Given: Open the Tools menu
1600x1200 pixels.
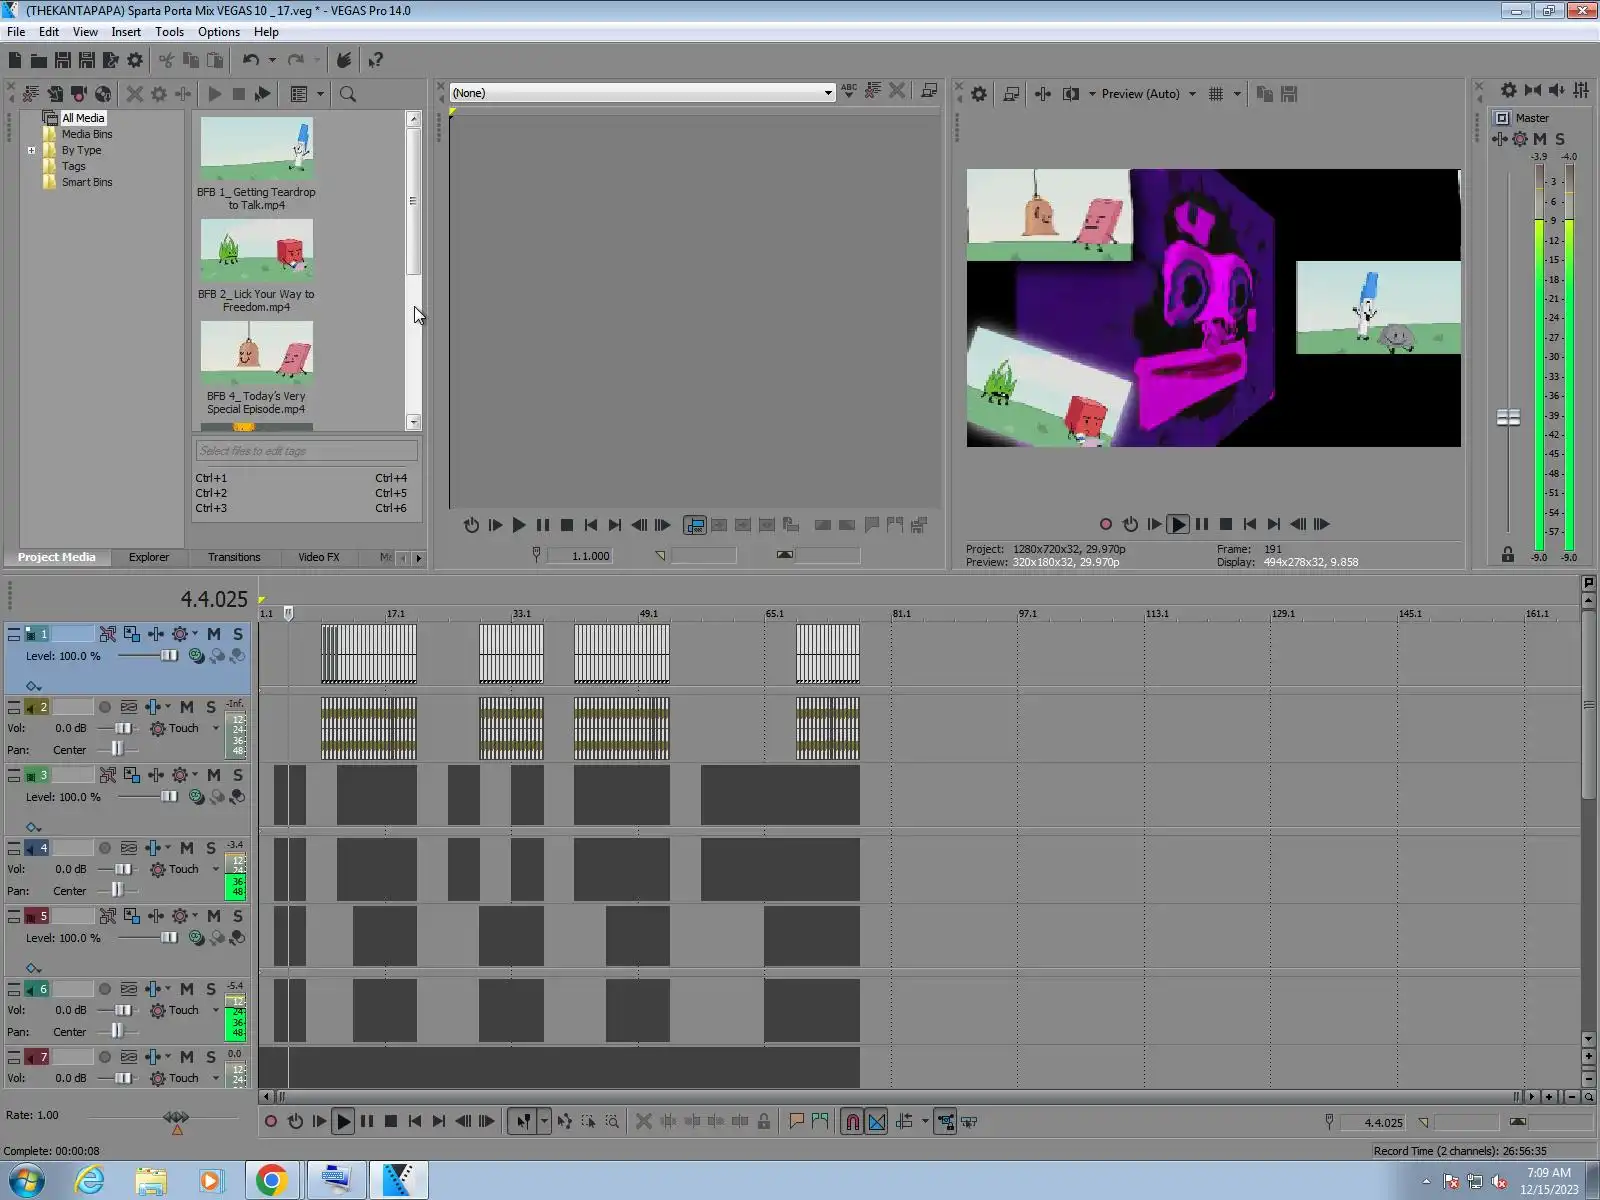Looking at the screenshot, I should point(169,32).
